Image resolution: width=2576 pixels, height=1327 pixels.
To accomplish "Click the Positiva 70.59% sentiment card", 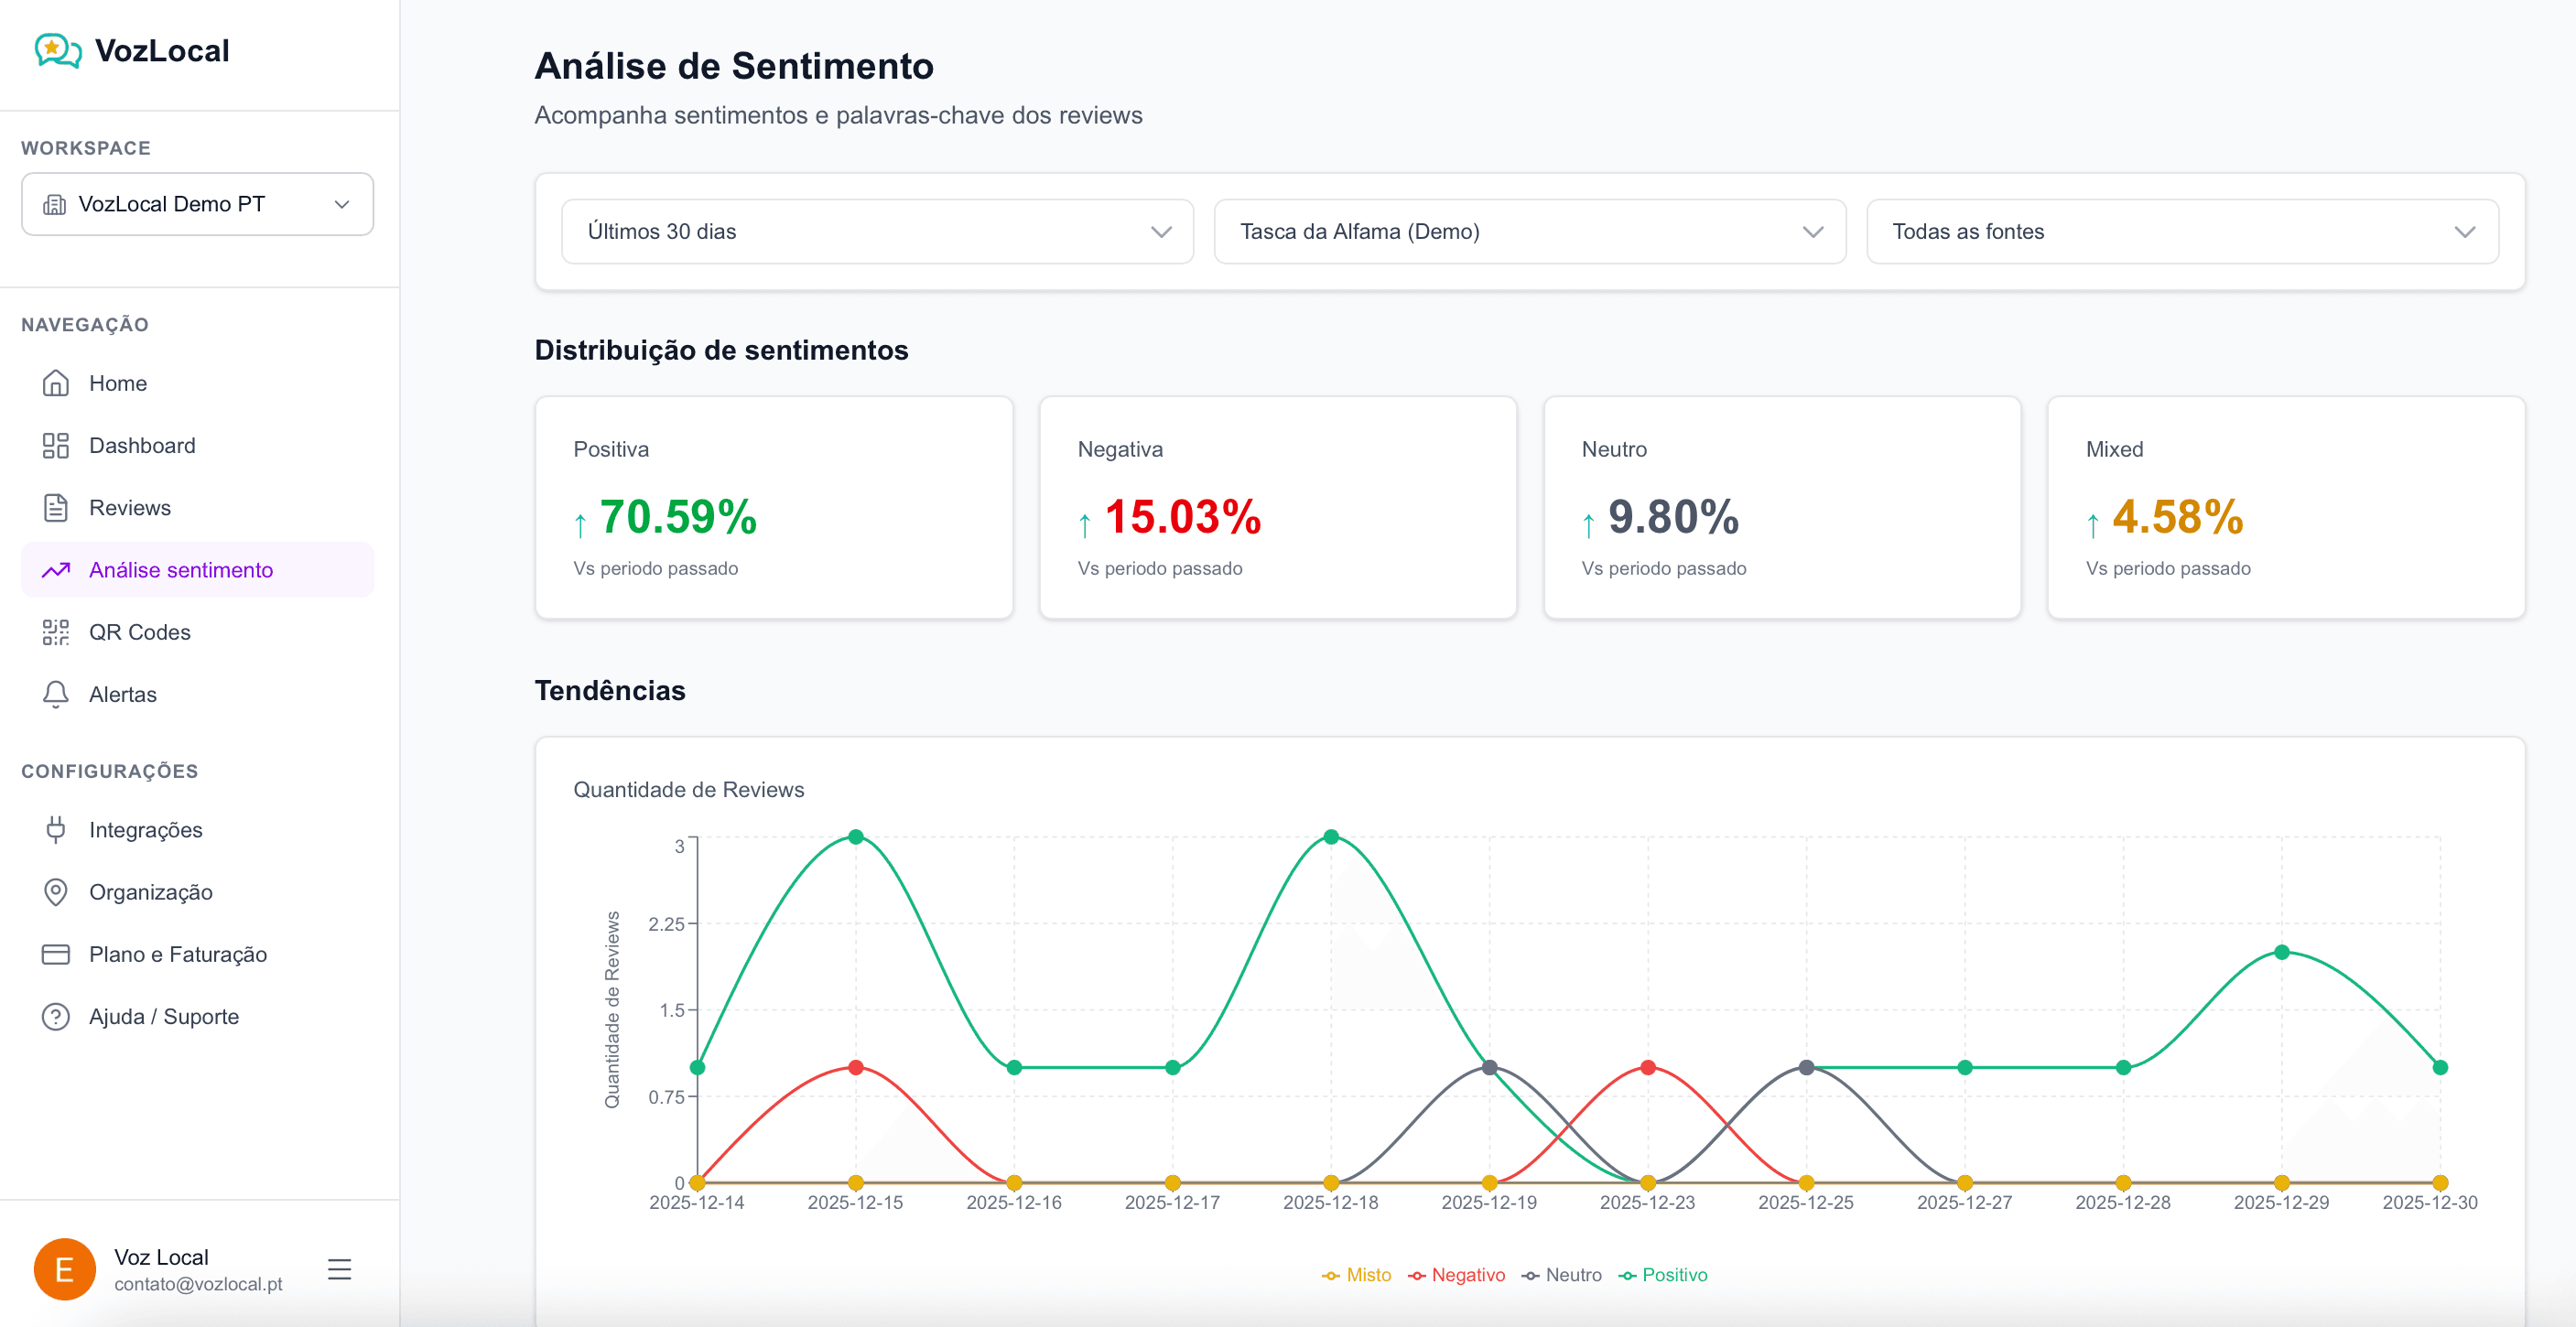I will [773, 507].
